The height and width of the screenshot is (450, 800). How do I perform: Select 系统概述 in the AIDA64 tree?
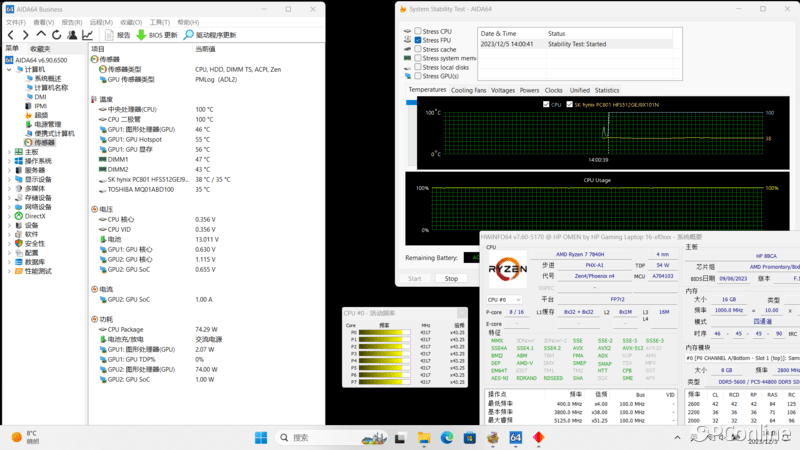43,78
